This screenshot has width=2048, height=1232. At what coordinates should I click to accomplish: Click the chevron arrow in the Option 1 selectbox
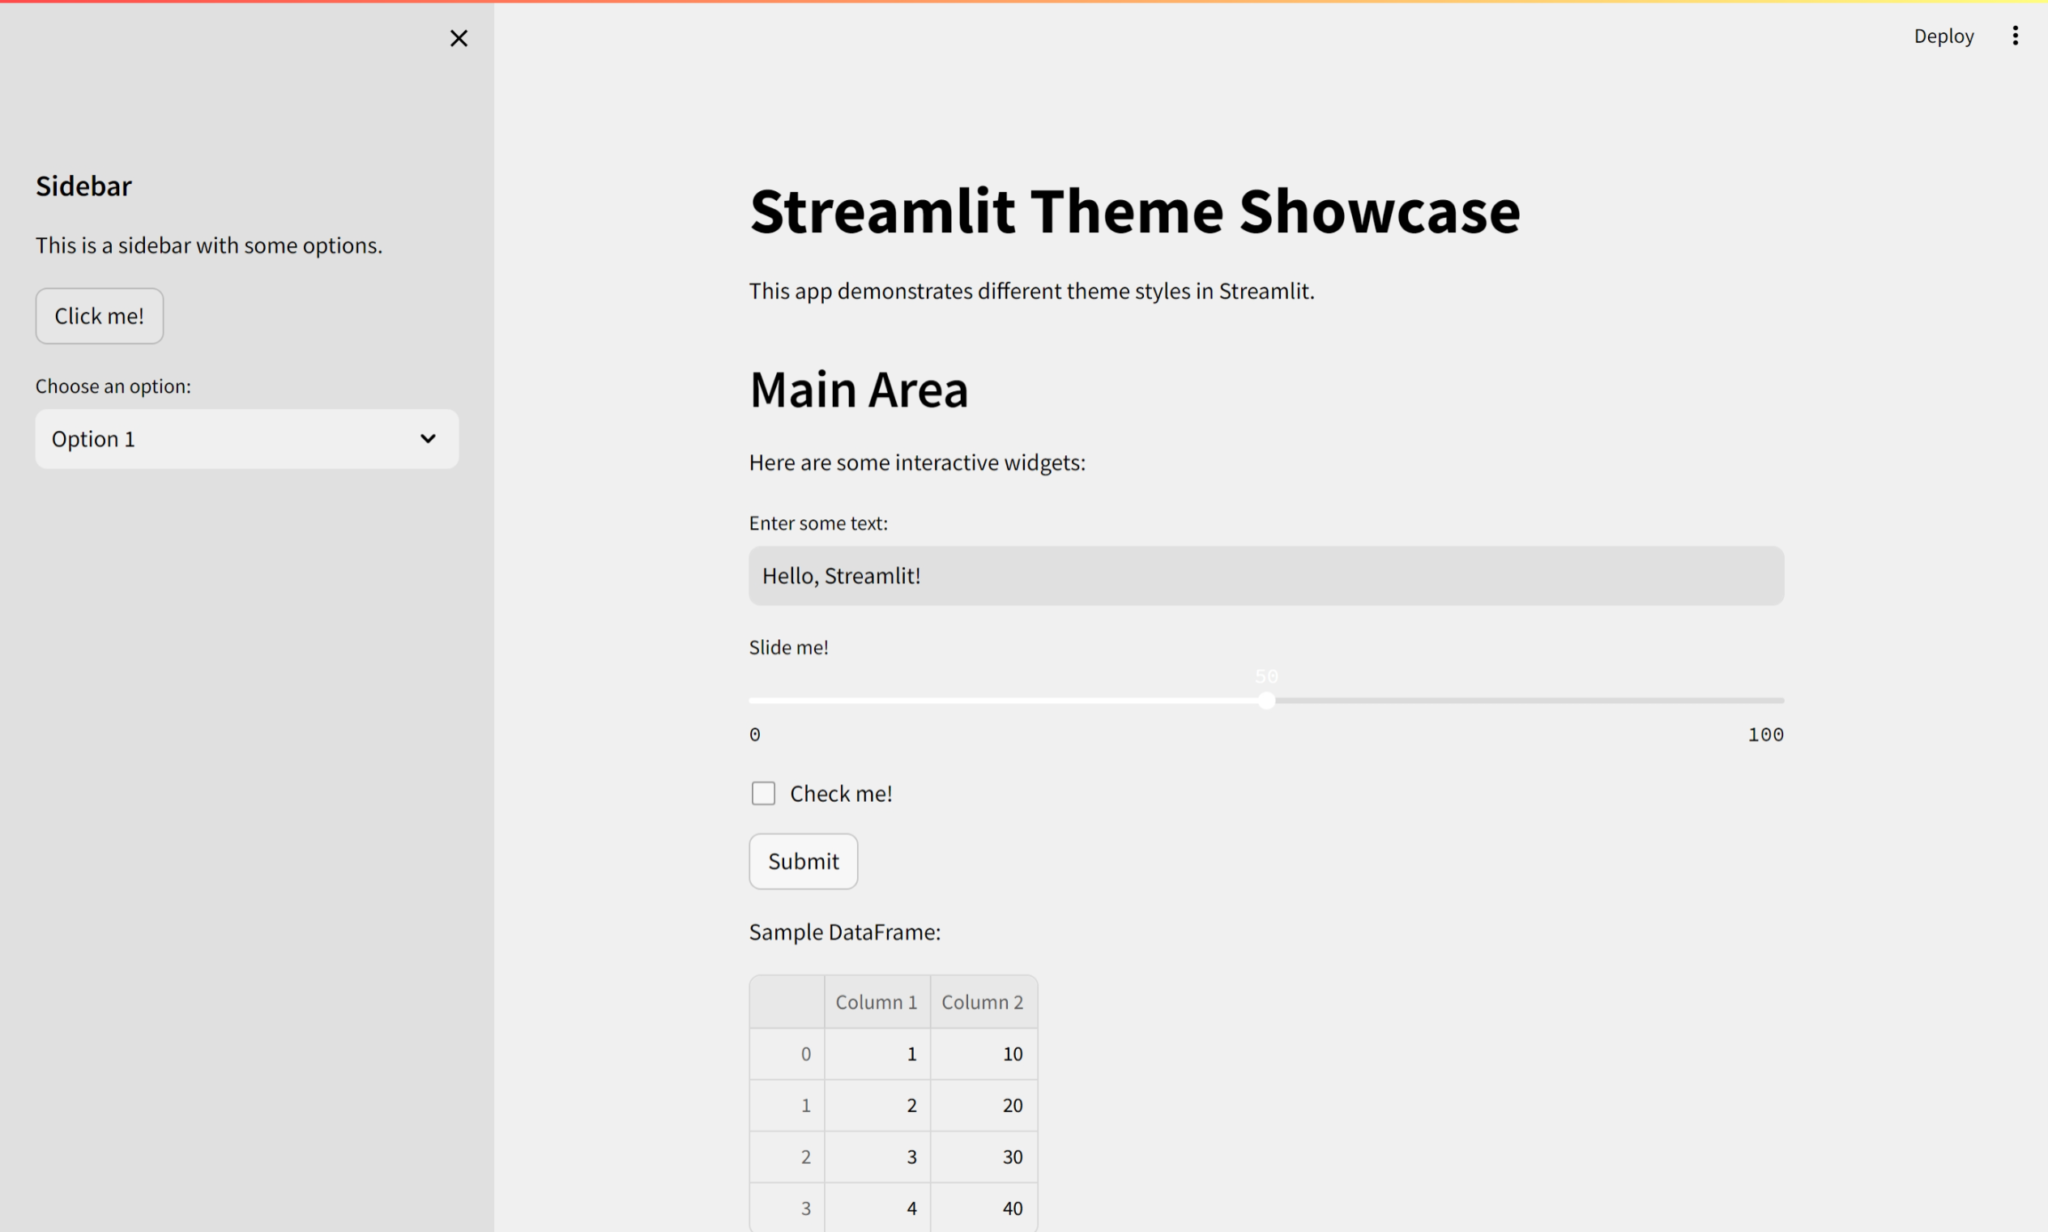428,439
